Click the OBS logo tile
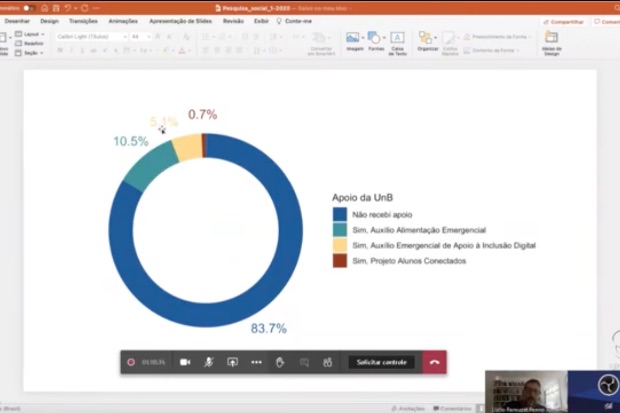The image size is (620, 413). click(594, 392)
